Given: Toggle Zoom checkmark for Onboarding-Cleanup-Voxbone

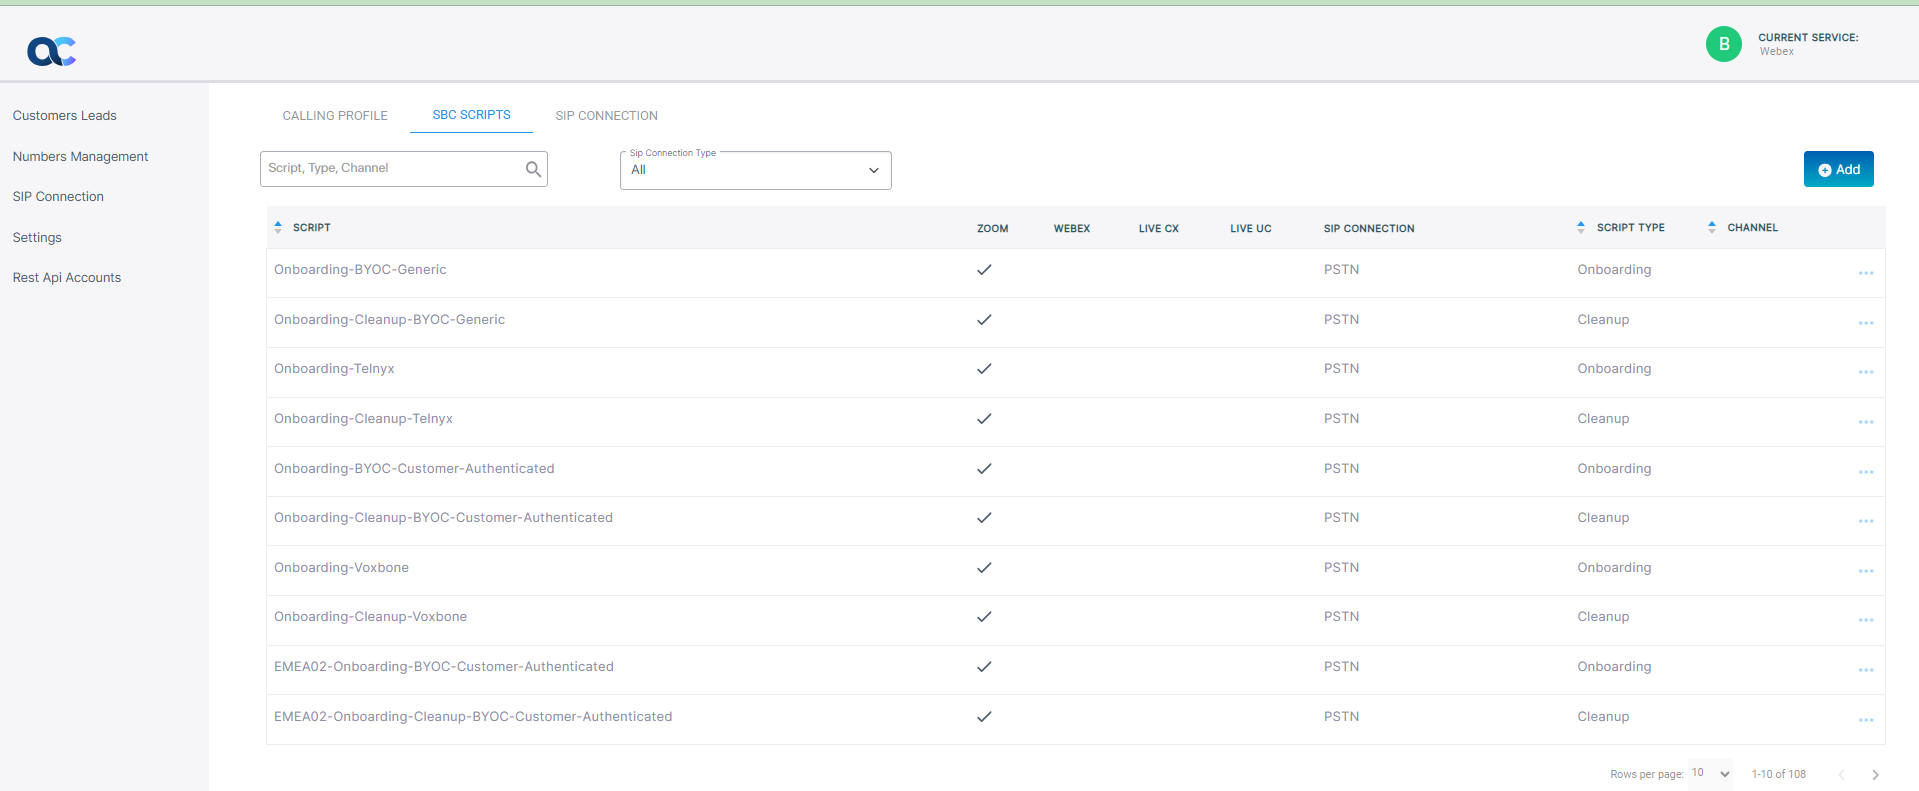Looking at the screenshot, I should pos(984,617).
